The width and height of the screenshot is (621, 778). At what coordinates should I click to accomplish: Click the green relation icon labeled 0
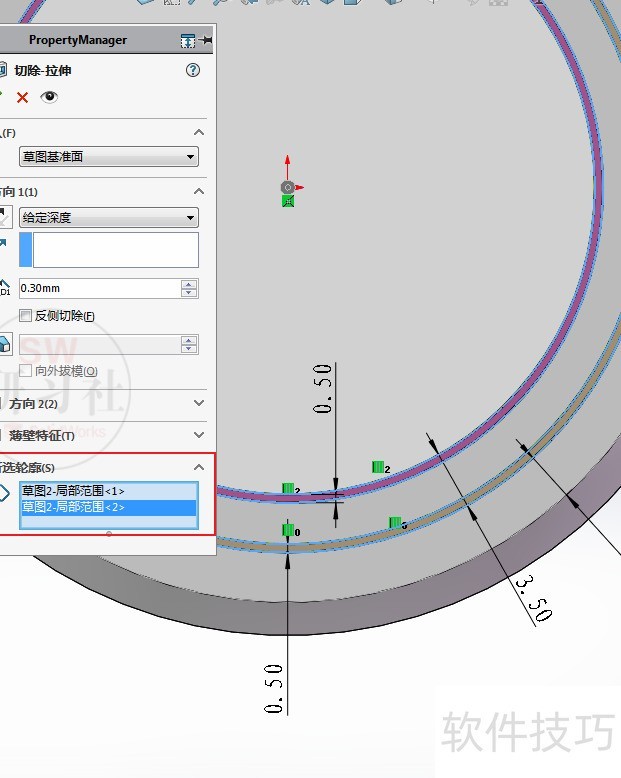click(288, 530)
